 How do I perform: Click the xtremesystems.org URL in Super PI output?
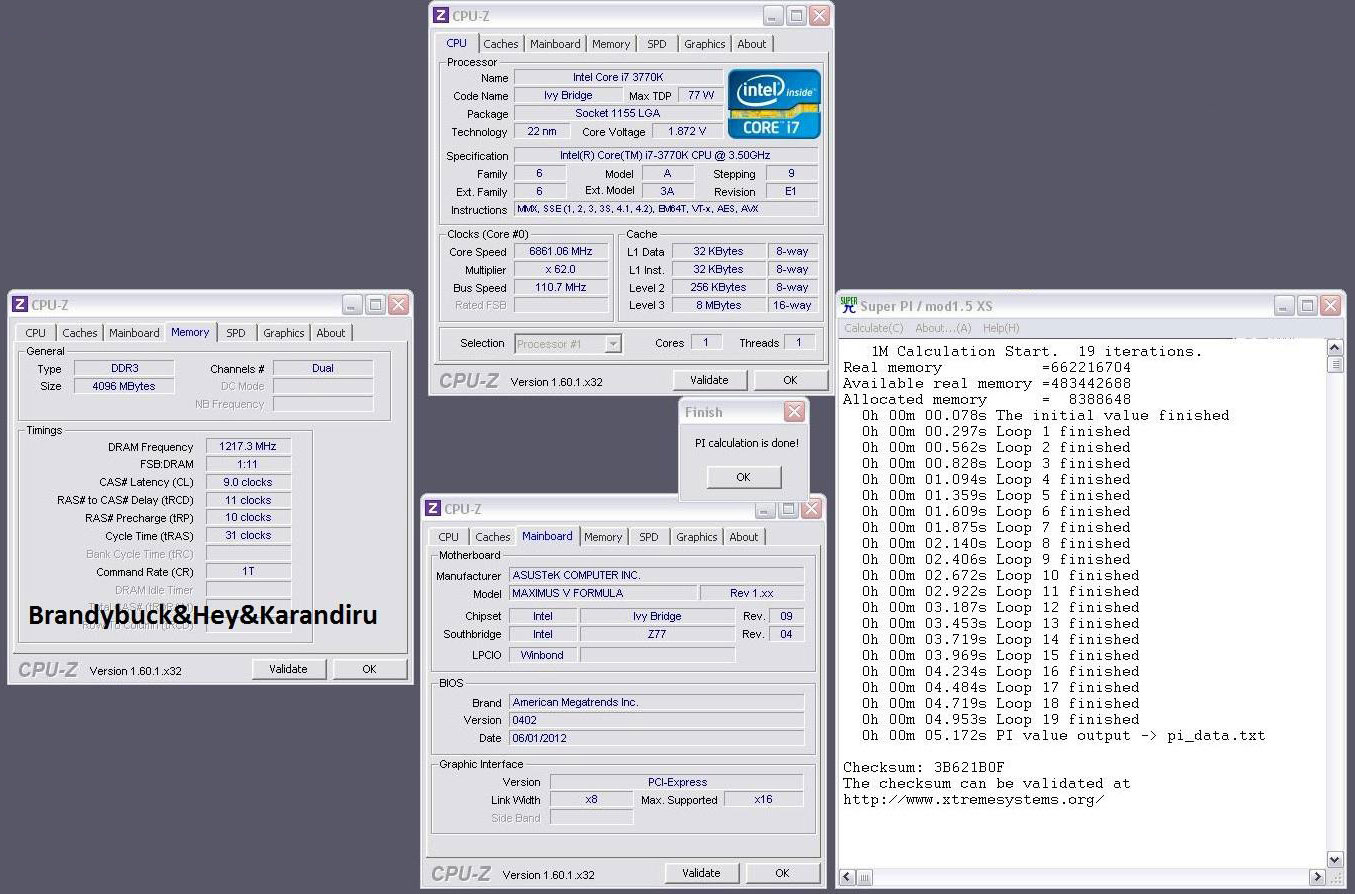click(x=973, y=800)
